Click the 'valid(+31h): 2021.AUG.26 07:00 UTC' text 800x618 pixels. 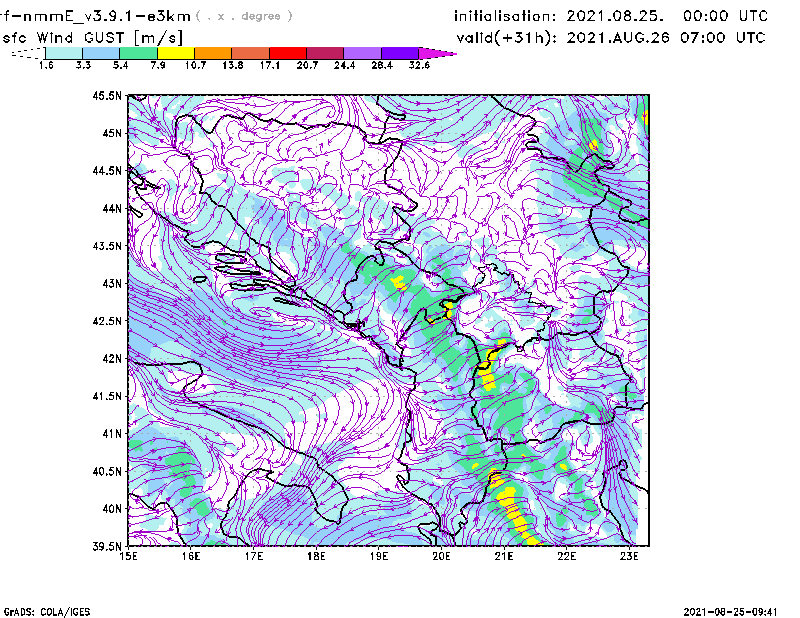pos(611,37)
